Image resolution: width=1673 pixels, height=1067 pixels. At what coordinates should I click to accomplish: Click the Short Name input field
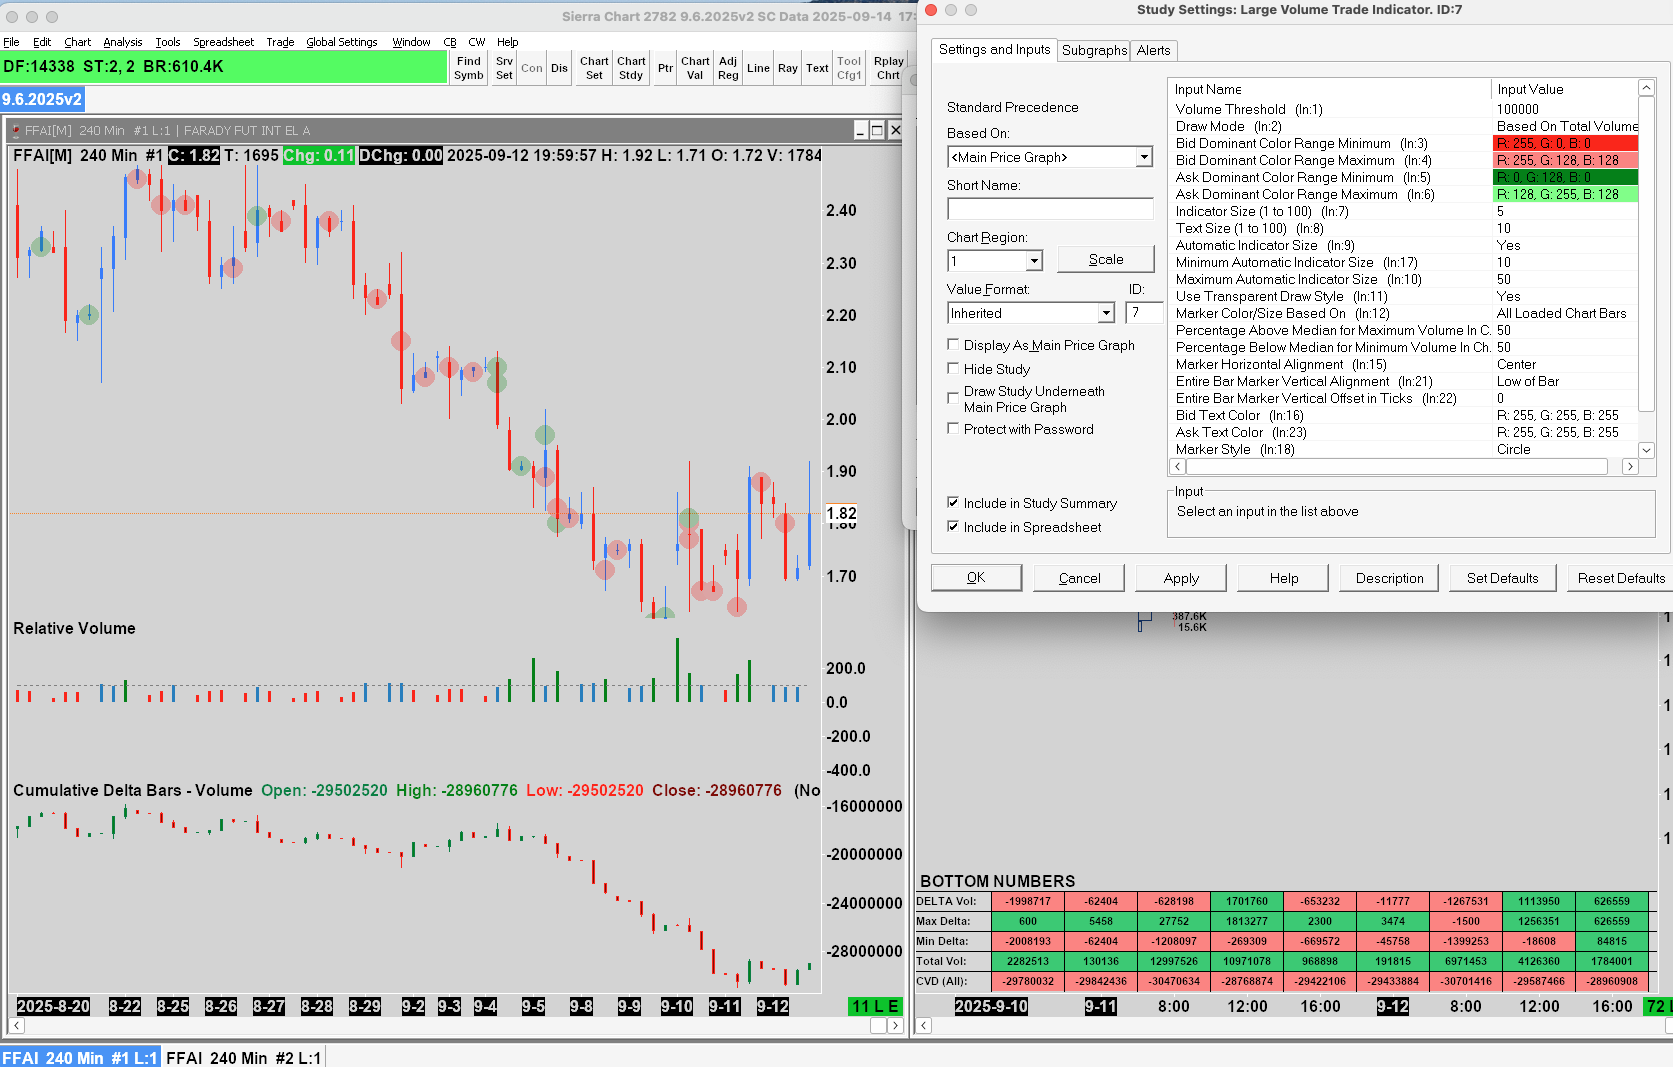tap(1050, 209)
